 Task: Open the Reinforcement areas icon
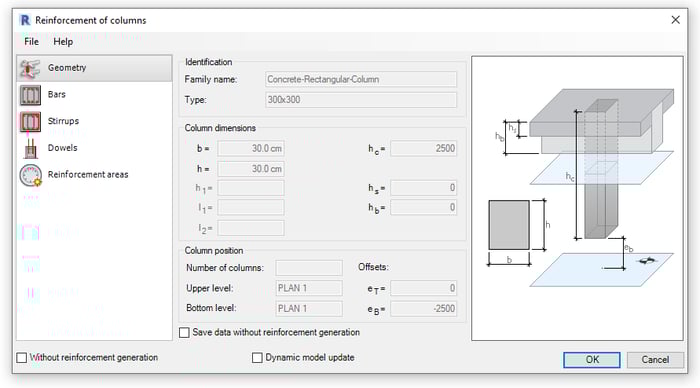click(x=30, y=175)
